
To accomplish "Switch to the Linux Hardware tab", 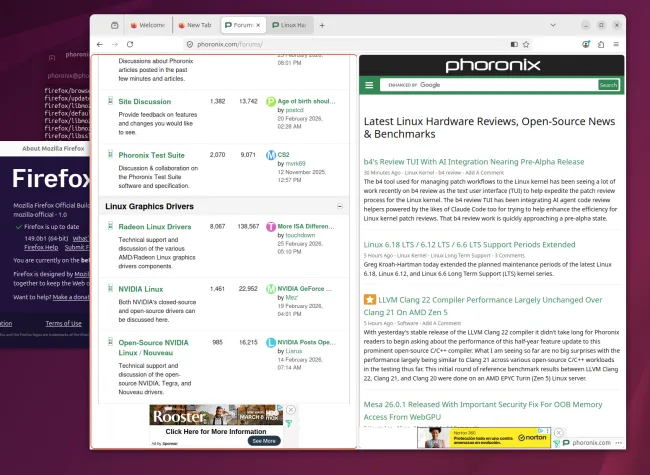I will [289, 25].
